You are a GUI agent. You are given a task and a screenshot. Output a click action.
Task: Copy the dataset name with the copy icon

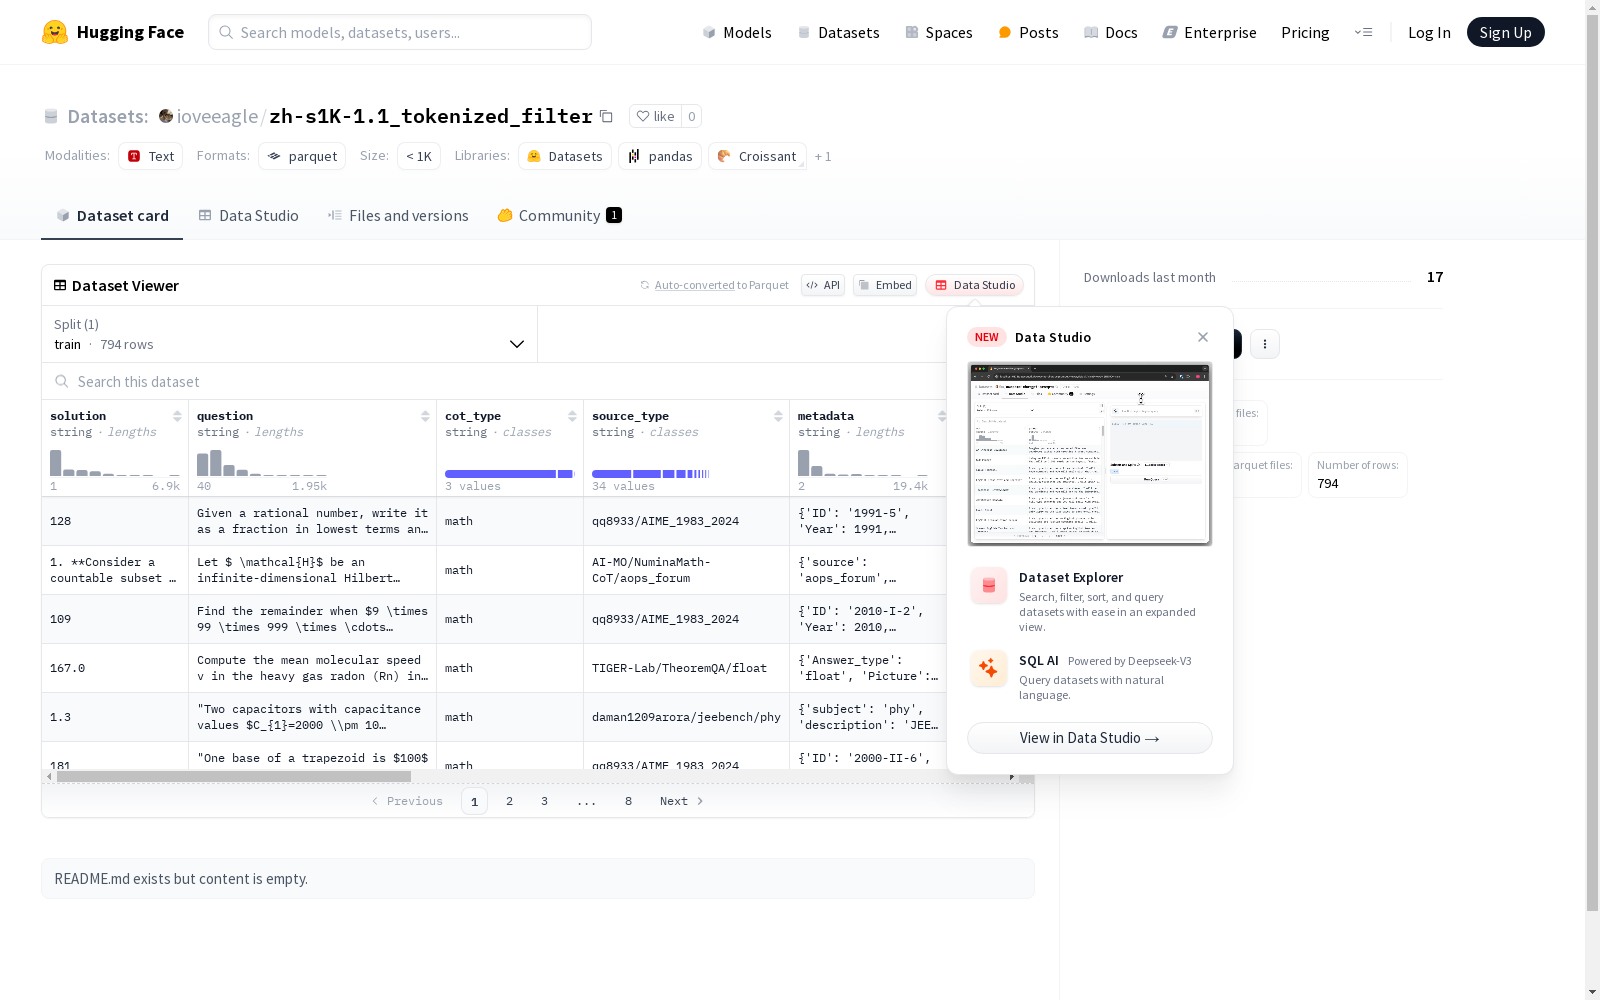(606, 116)
